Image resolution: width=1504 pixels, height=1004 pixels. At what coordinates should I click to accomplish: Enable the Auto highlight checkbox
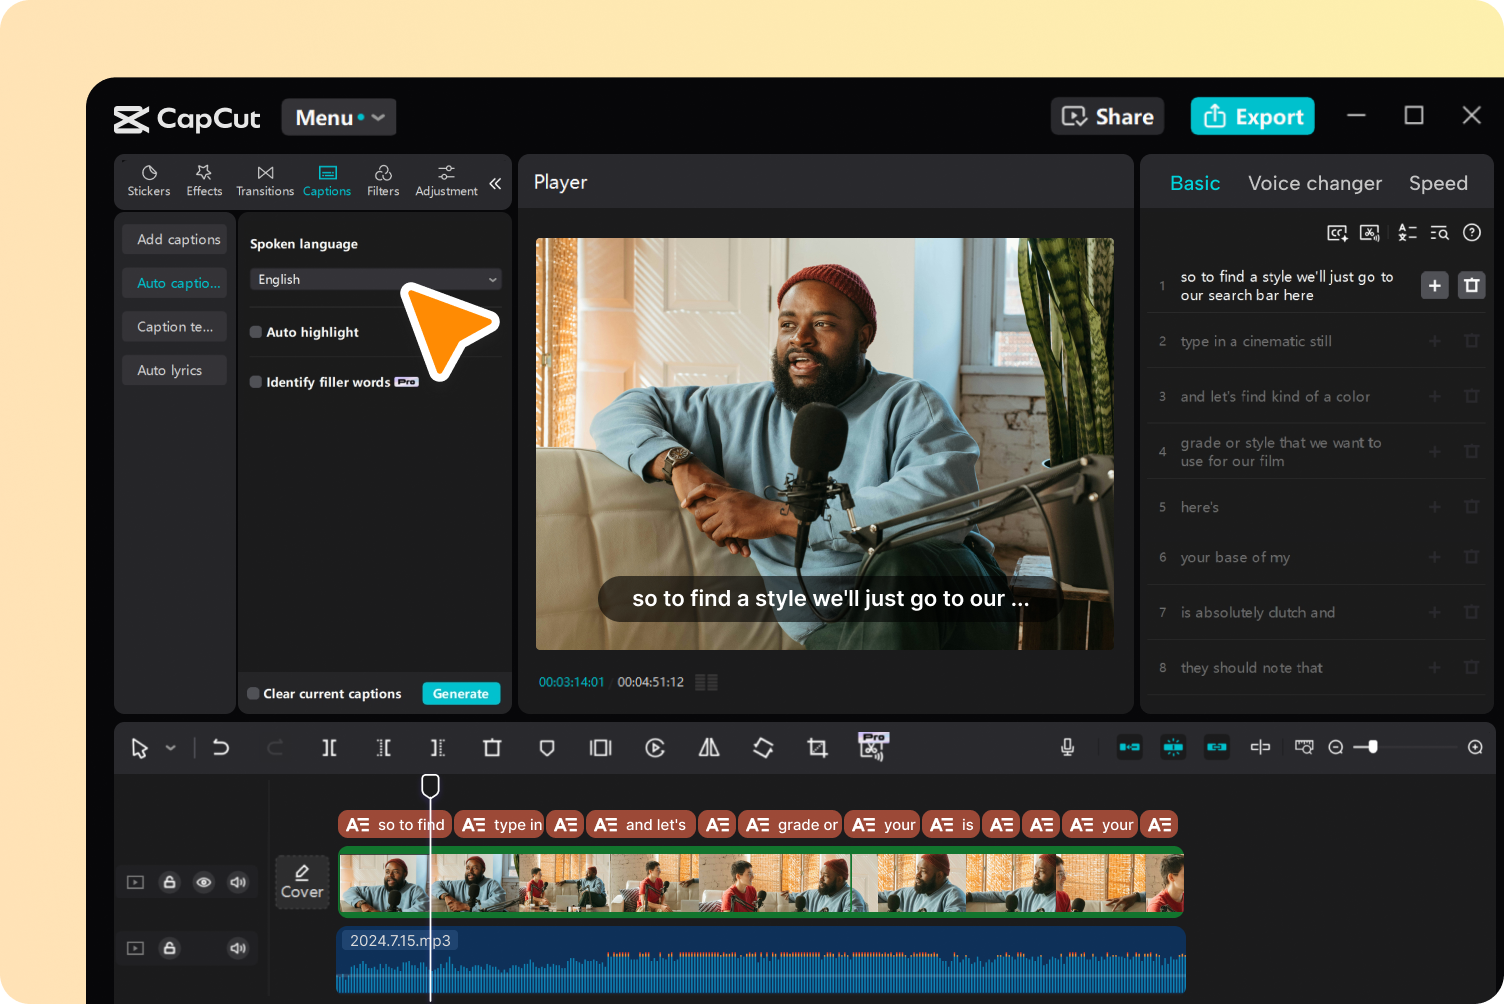256,332
